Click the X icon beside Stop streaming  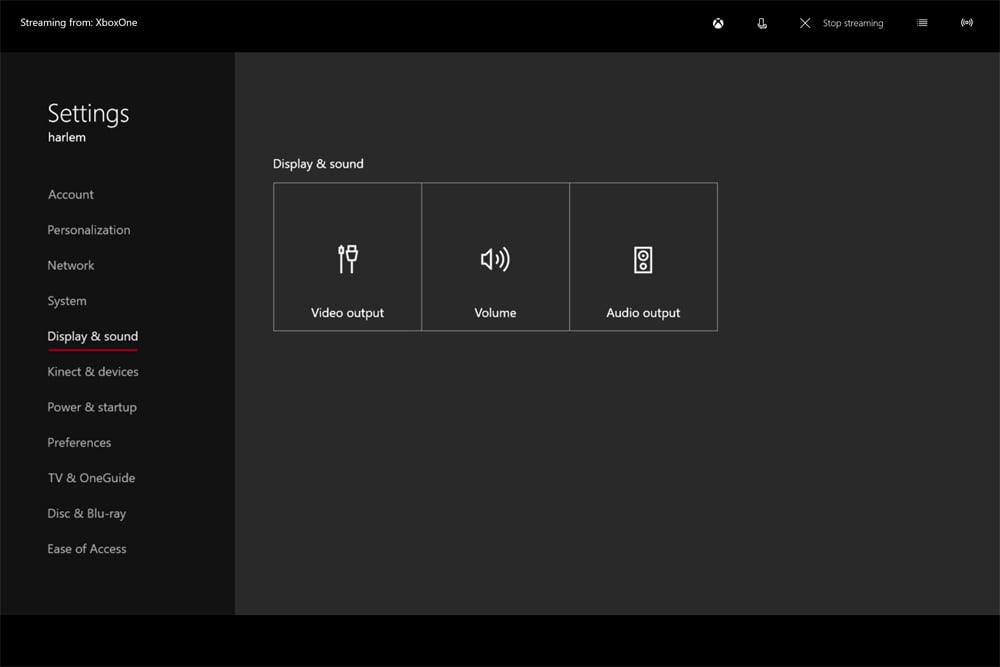(805, 23)
